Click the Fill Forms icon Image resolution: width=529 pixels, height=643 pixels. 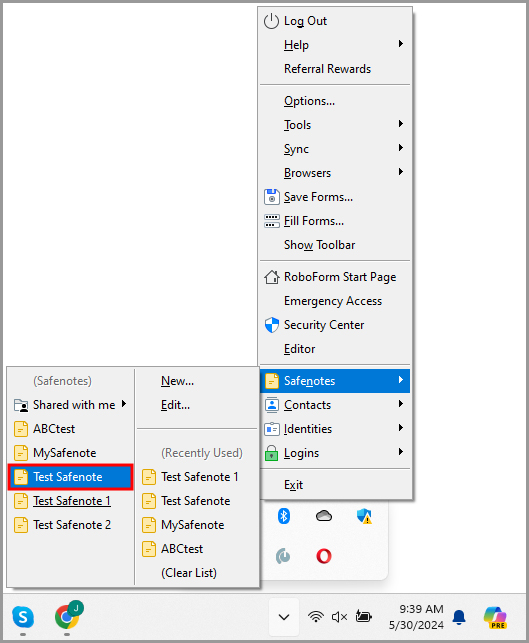tap(271, 221)
